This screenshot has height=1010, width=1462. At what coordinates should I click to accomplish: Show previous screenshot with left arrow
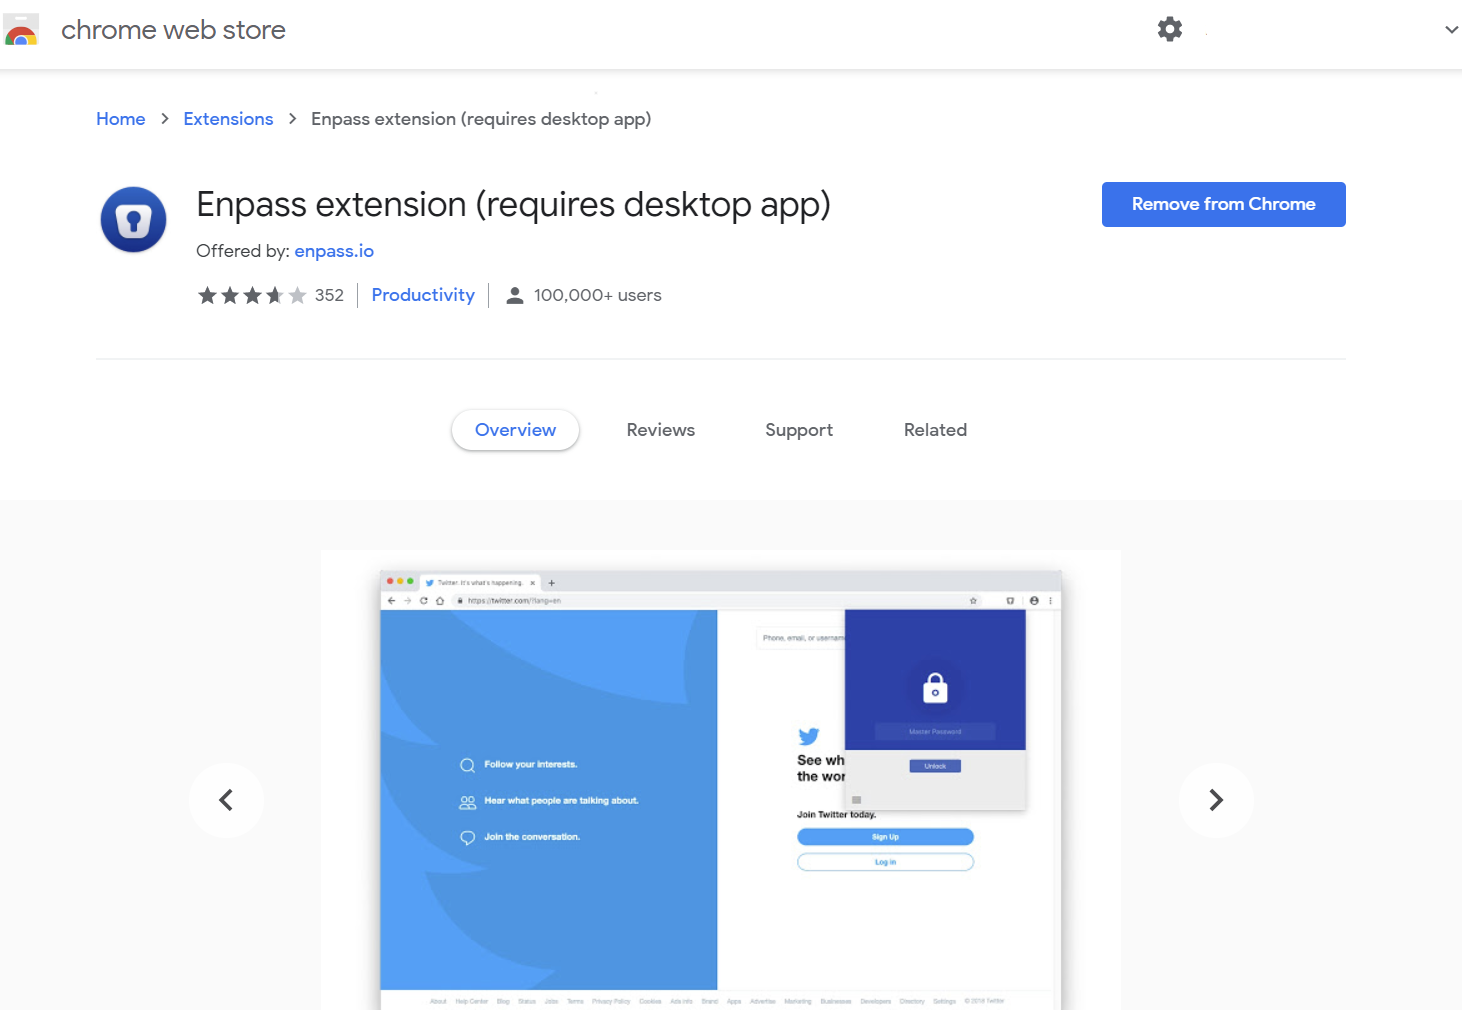point(227,800)
